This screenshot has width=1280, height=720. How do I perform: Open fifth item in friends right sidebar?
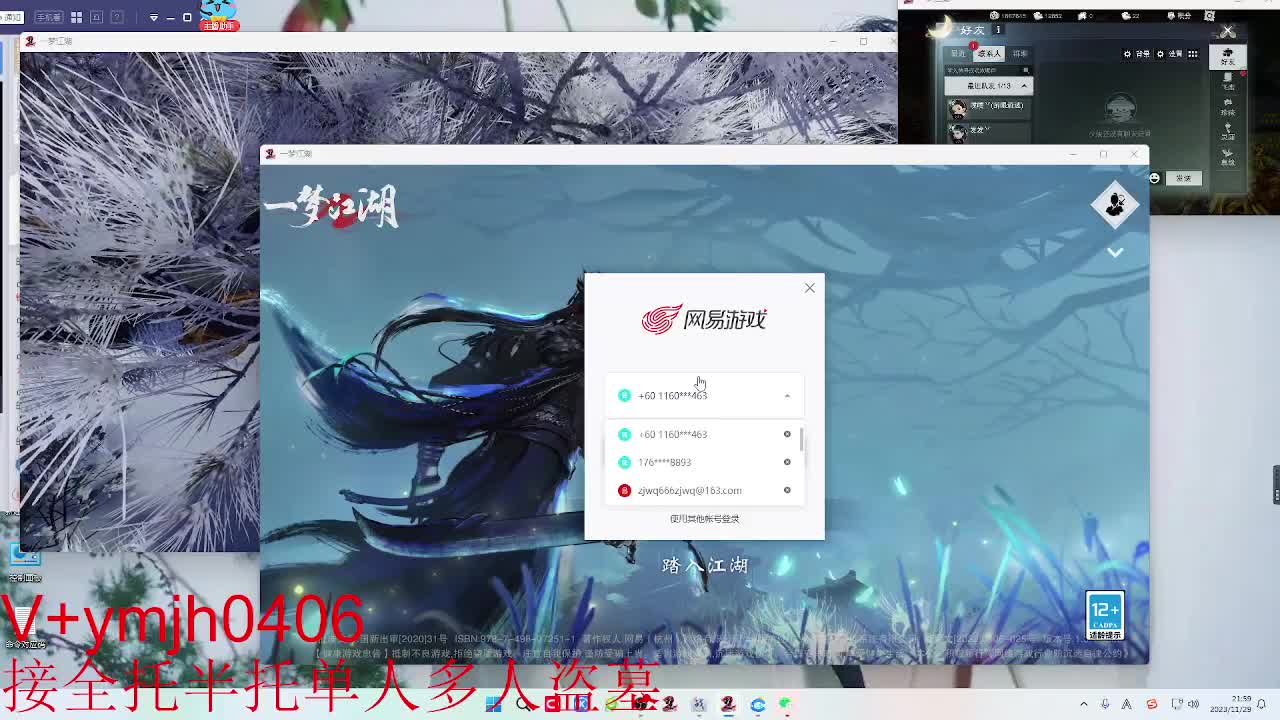click(1228, 156)
